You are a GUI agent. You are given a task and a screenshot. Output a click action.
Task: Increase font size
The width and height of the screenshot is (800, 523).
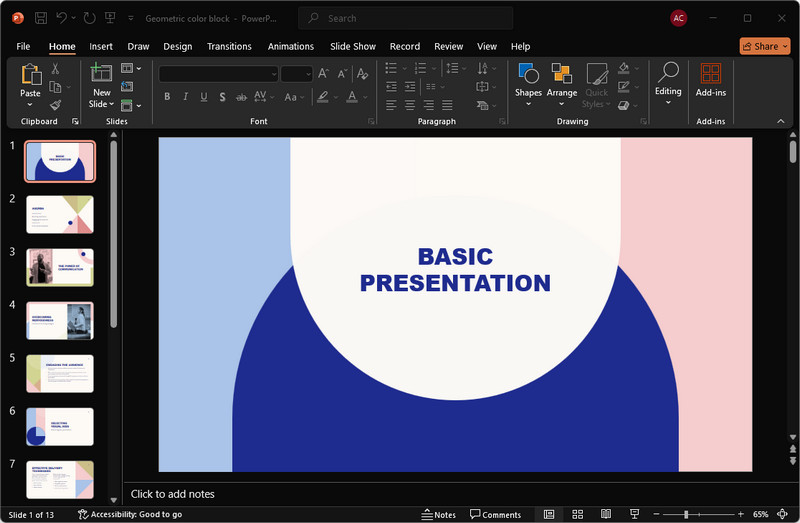[x=323, y=74]
